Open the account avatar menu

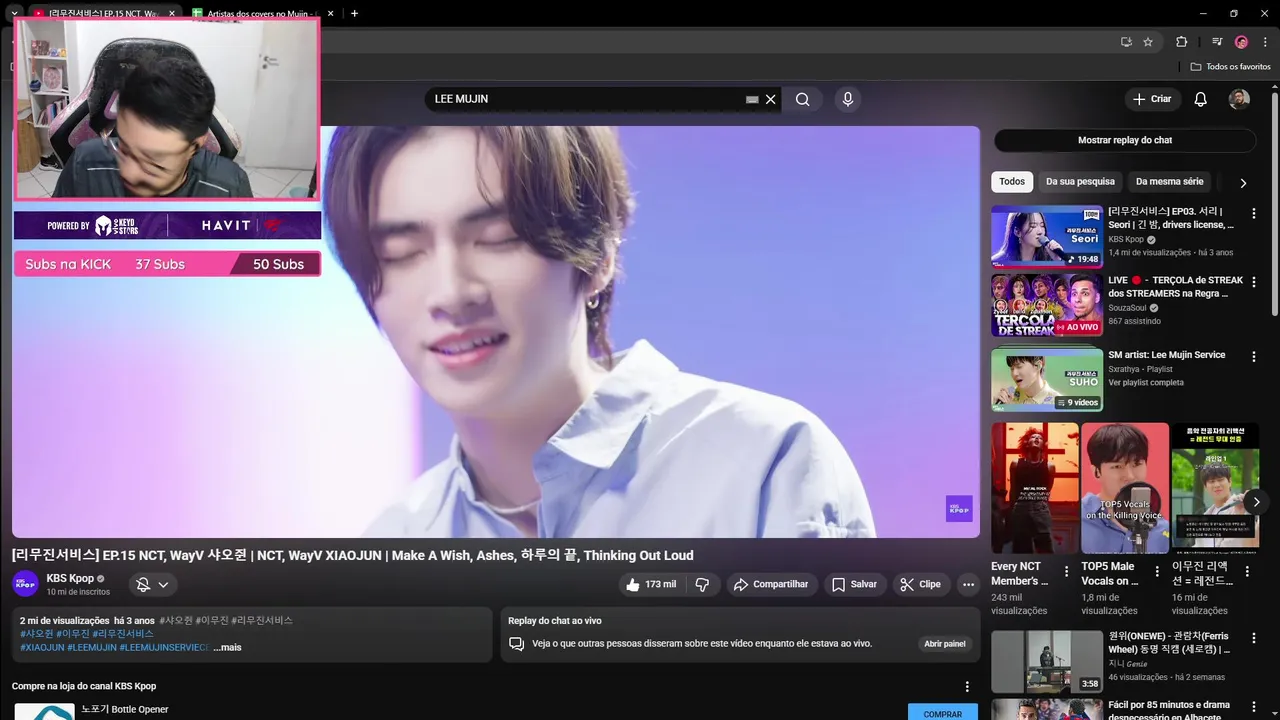tap(1239, 99)
